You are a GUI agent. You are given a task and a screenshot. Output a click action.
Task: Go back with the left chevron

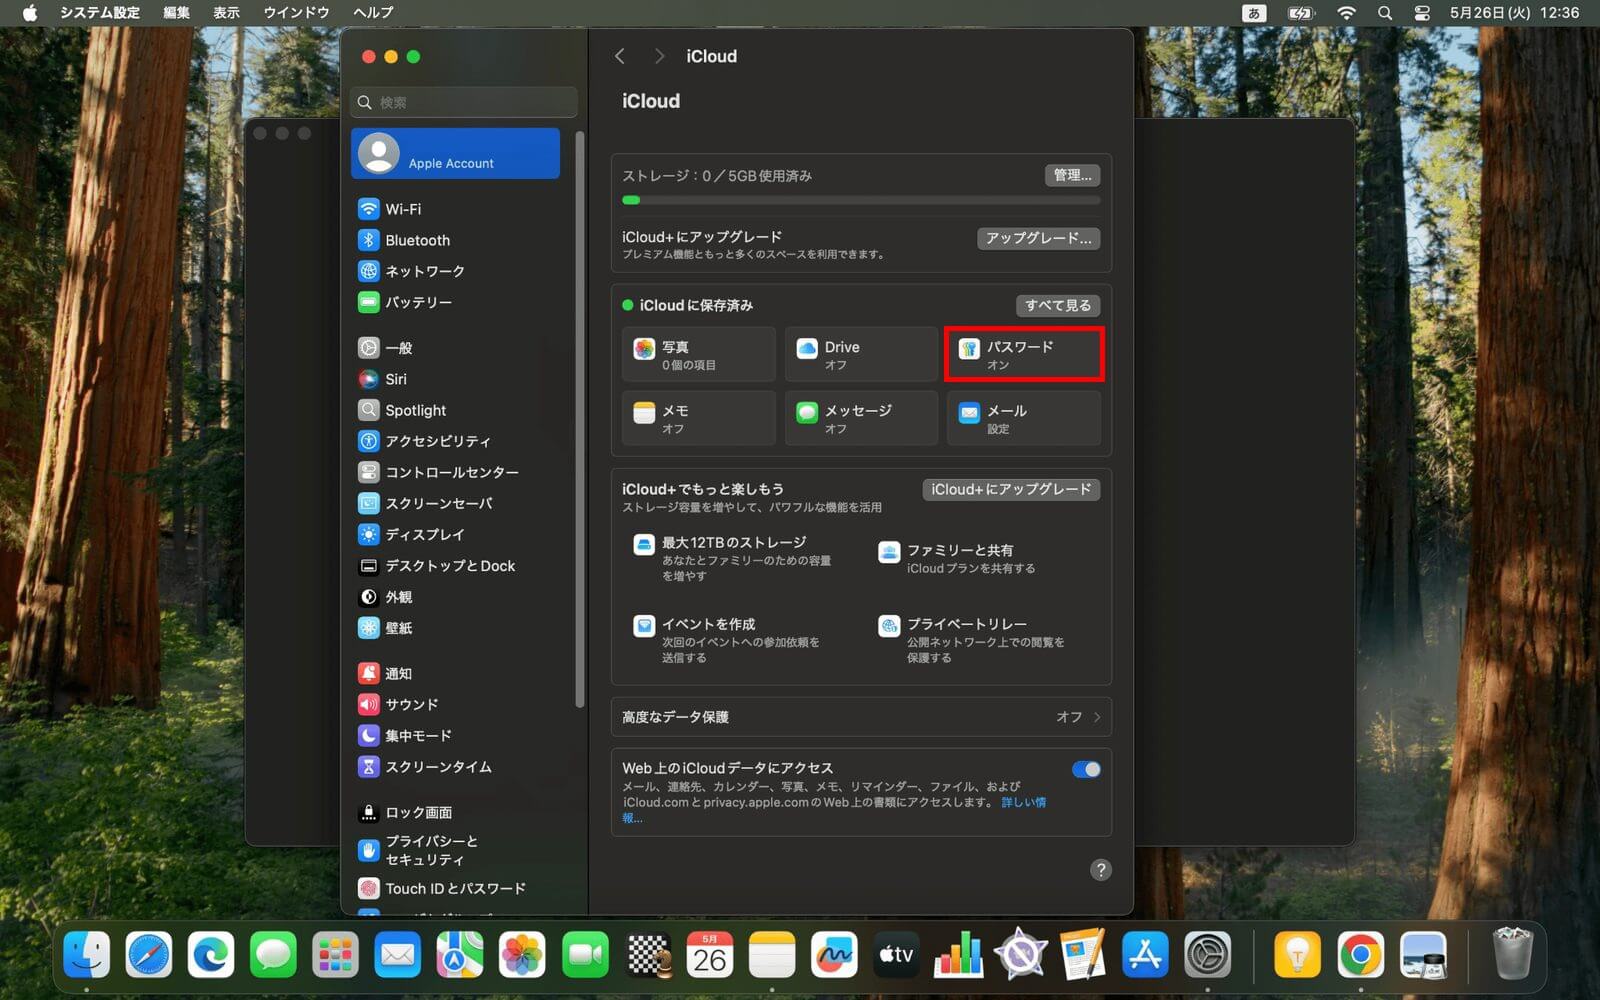tap(620, 56)
